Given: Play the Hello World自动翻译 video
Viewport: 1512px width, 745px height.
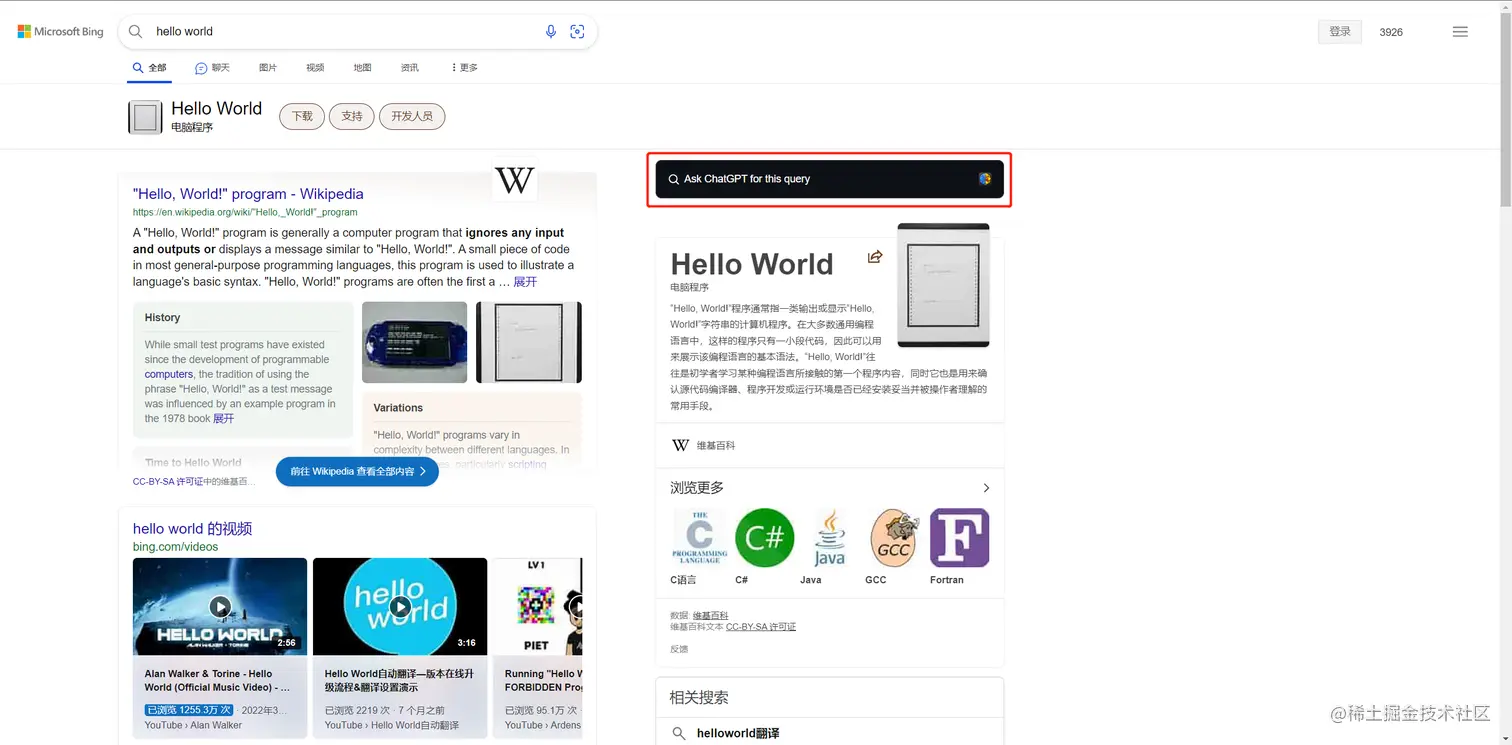Looking at the screenshot, I should coord(400,606).
